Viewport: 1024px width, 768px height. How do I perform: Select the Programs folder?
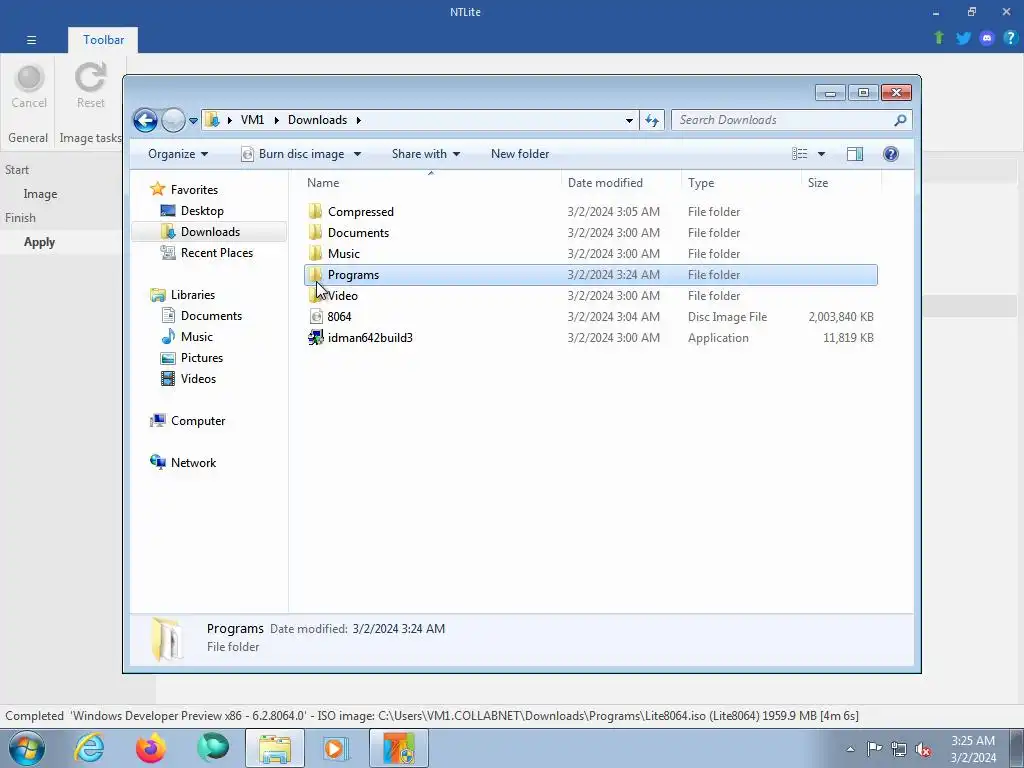[591, 275]
